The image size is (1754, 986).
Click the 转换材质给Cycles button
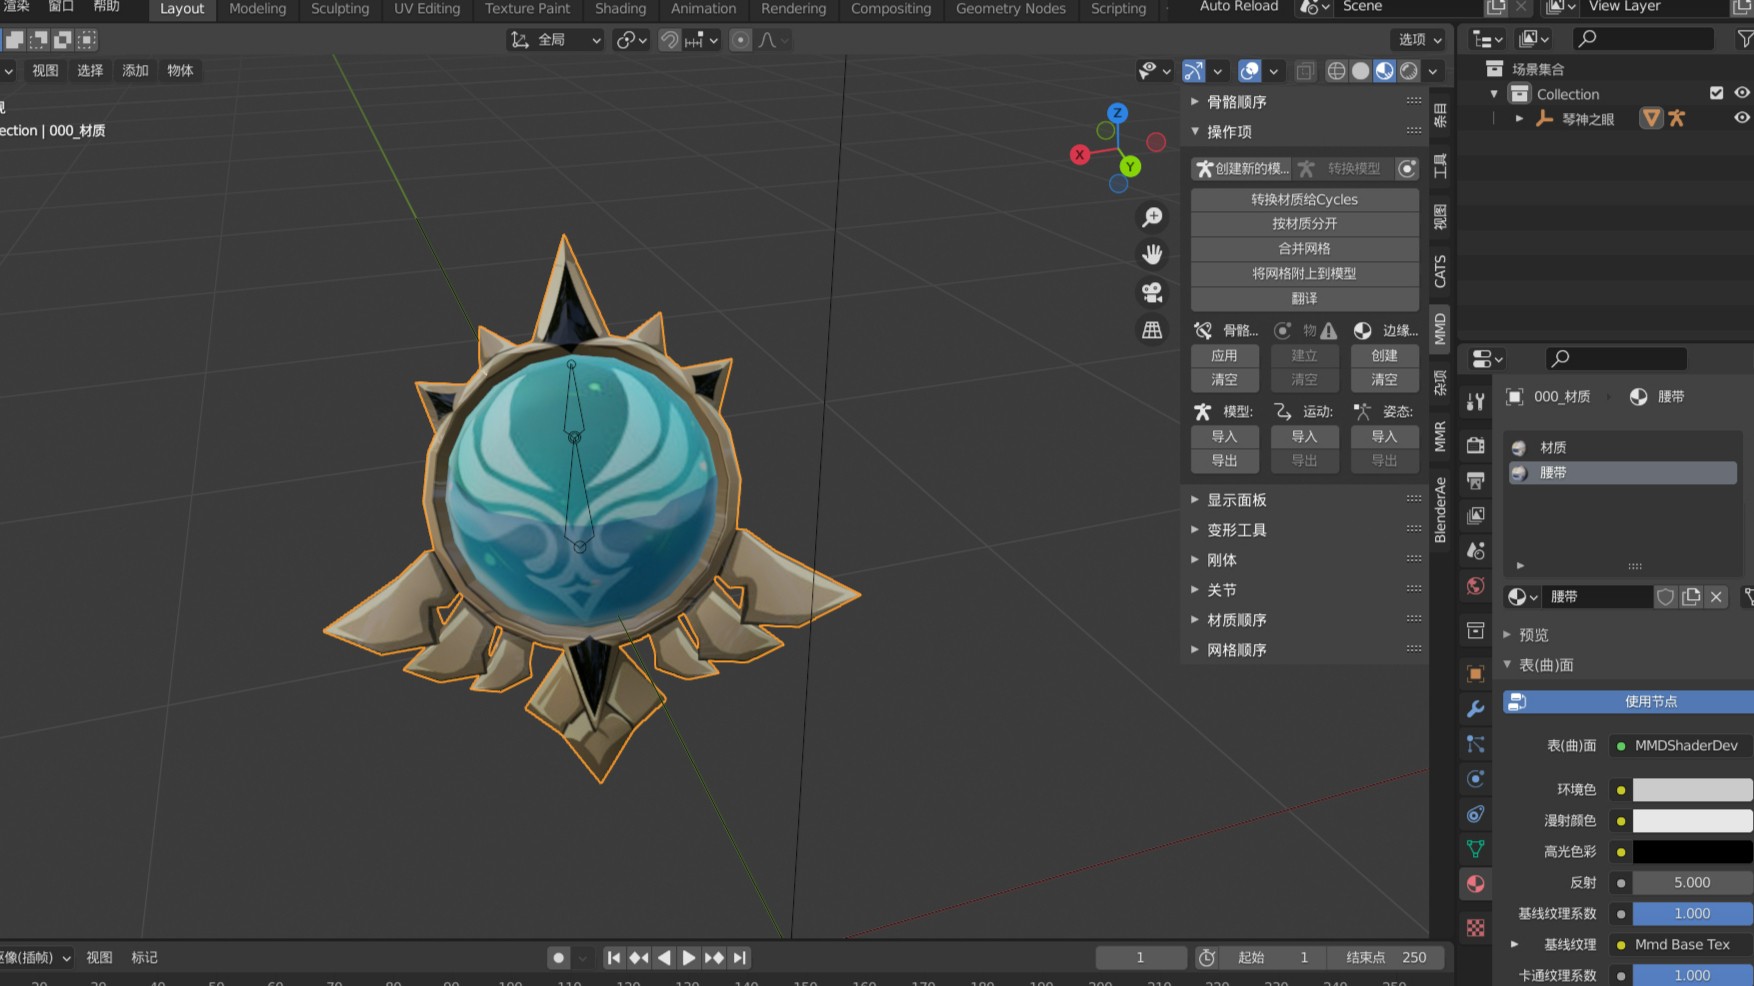click(1304, 199)
